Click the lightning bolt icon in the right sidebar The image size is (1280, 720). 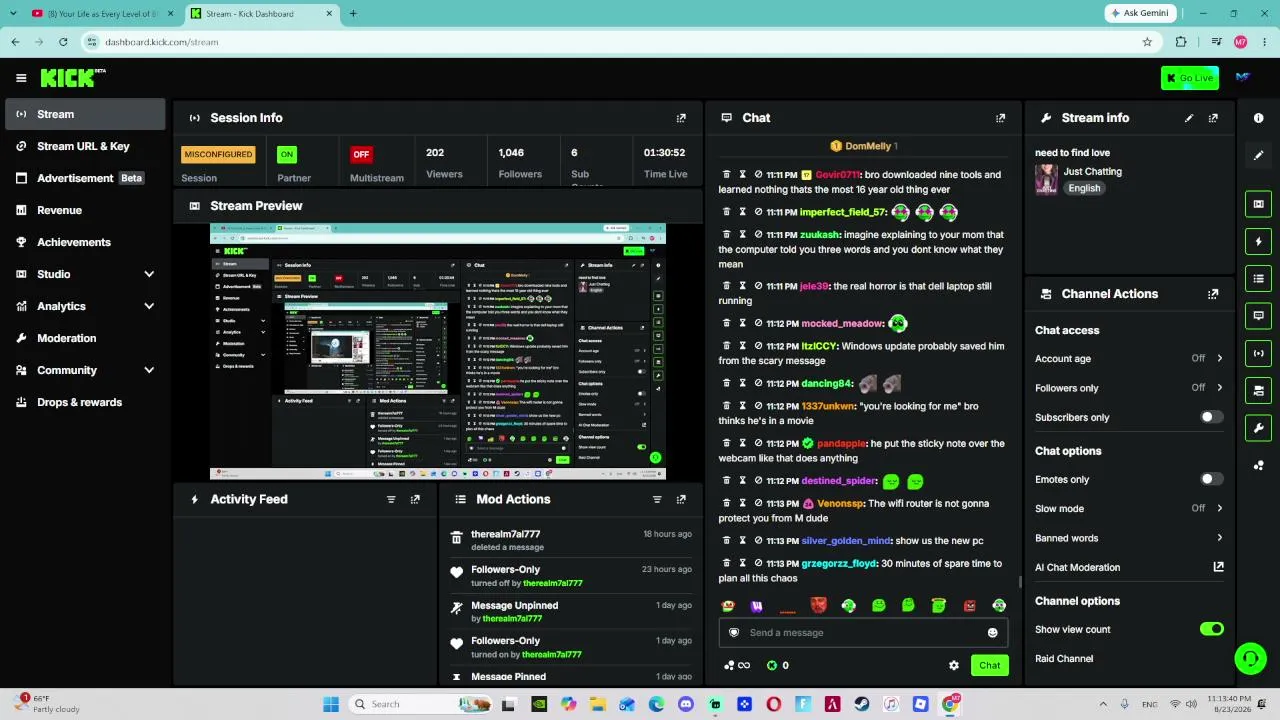(x=1258, y=241)
